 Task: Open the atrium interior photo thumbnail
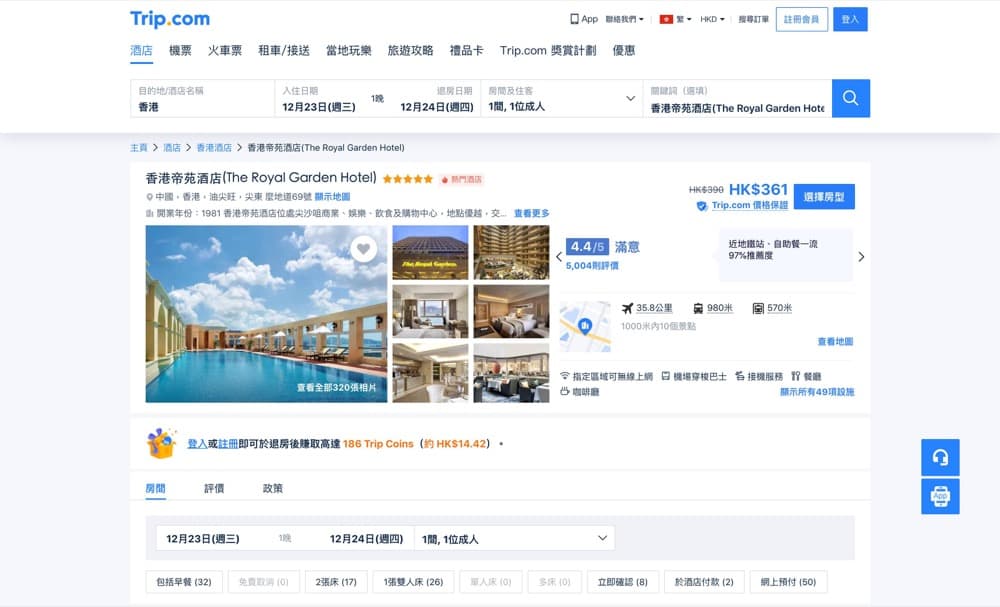pyautogui.click(x=511, y=252)
